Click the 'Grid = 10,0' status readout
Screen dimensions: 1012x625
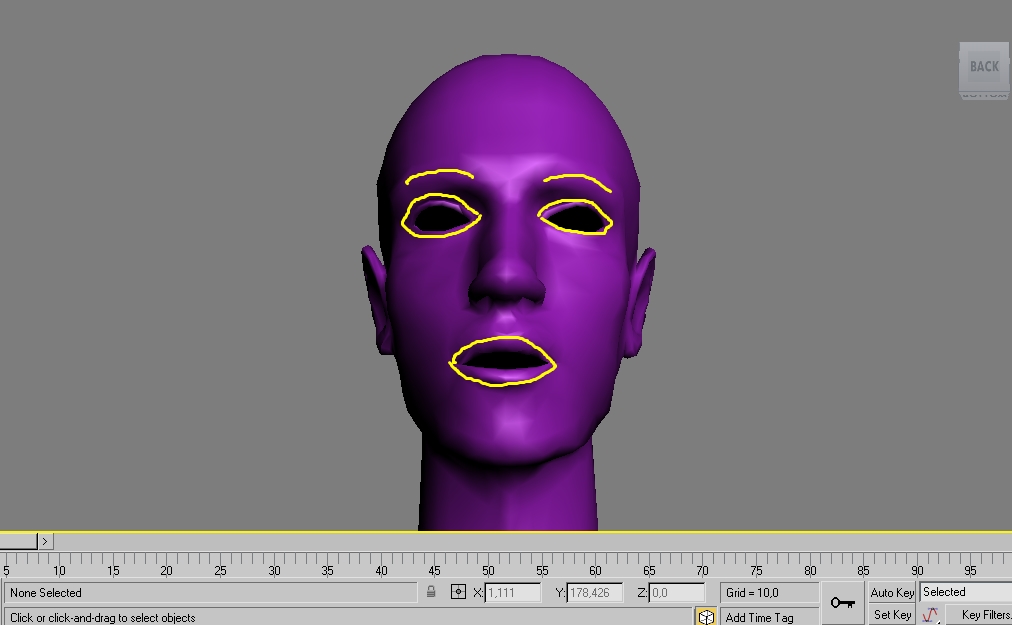click(769, 592)
